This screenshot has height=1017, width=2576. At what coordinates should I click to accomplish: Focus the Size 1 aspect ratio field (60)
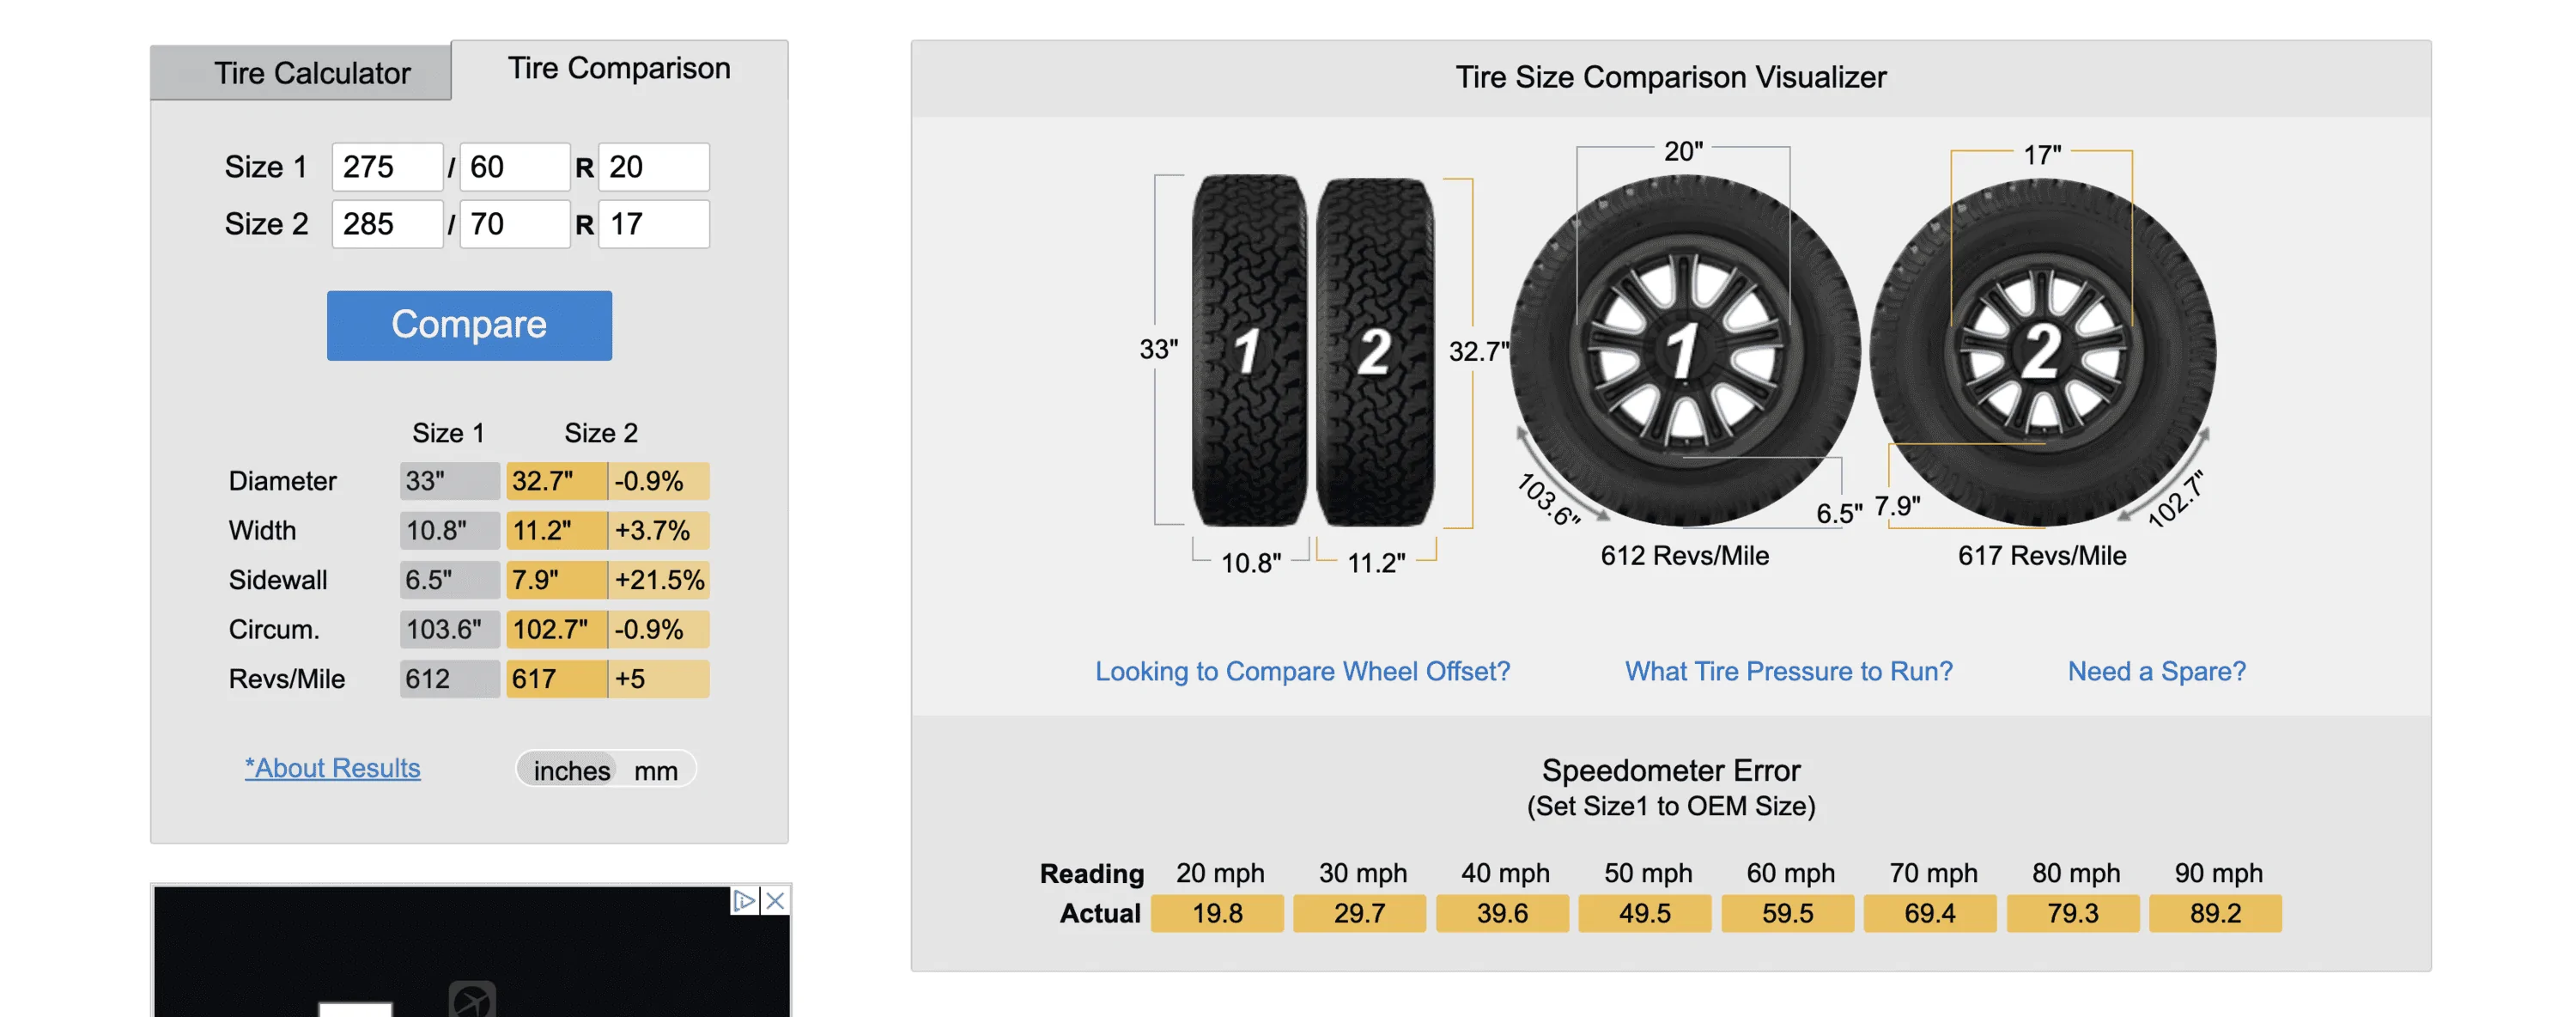(x=514, y=167)
